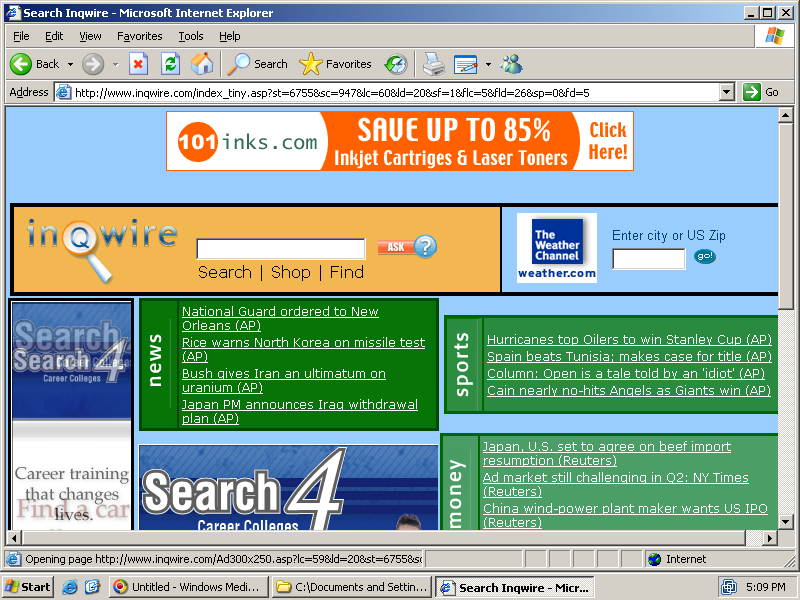The width and height of the screenshot is (800, 600).
Task: Switch to Untitled - Windows Media taskbar button
Action: coord(190,587)
